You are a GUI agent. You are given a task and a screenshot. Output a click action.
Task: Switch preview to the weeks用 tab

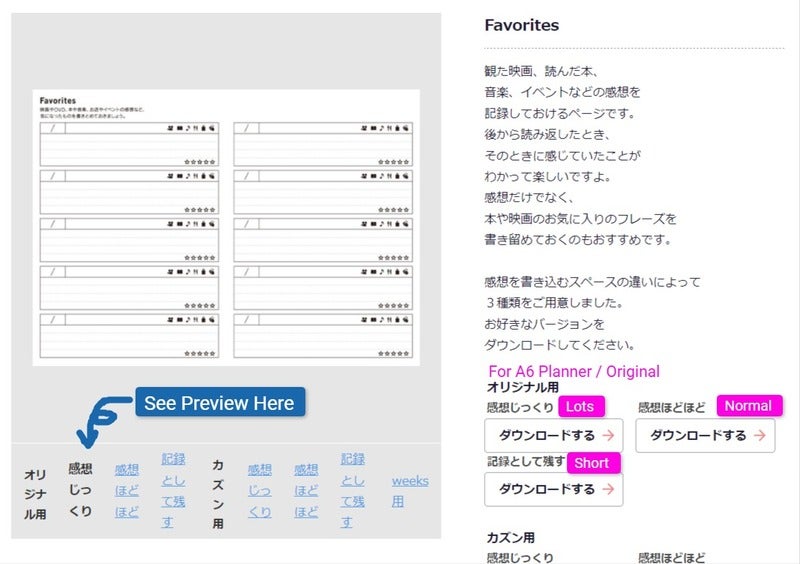point(410,490)
